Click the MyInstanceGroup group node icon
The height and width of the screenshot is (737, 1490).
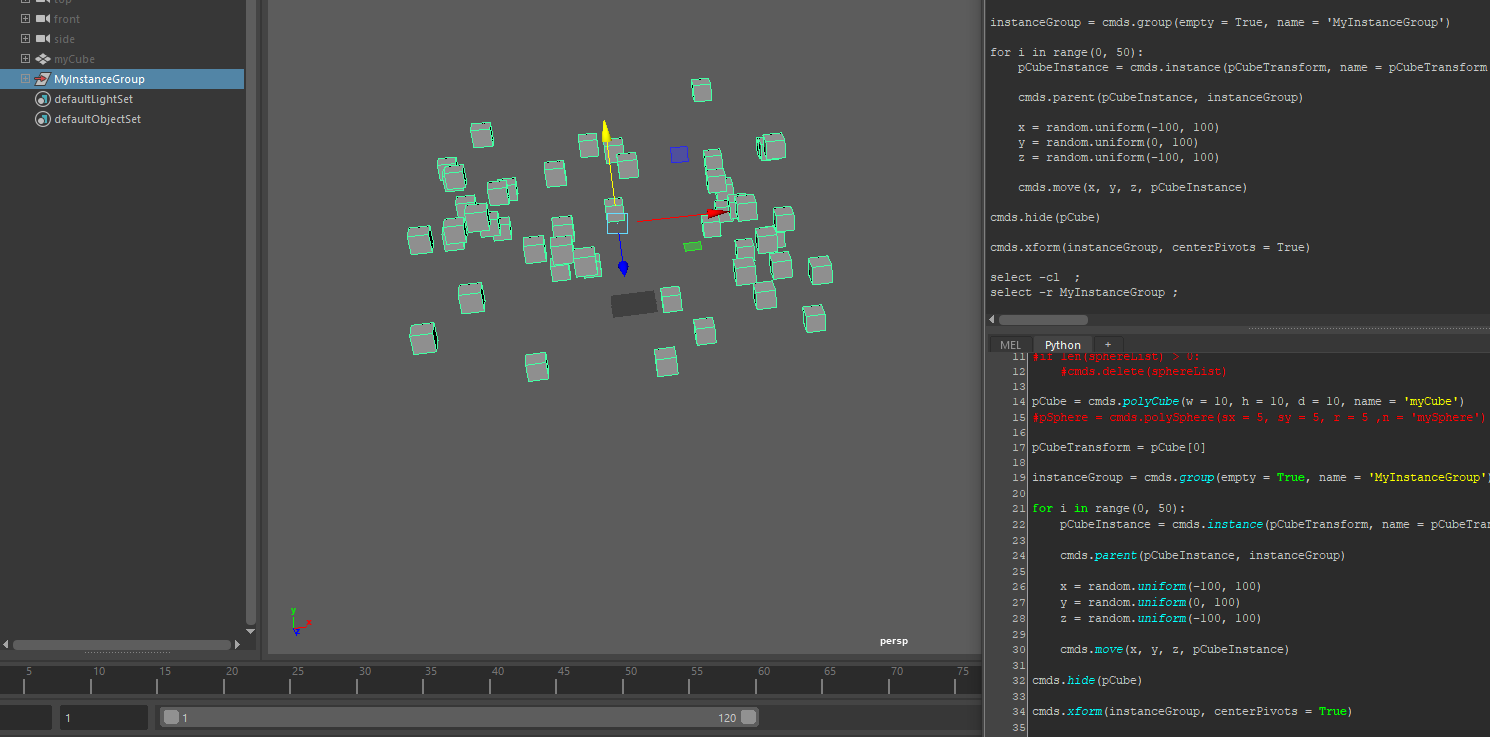pos(43,79)
